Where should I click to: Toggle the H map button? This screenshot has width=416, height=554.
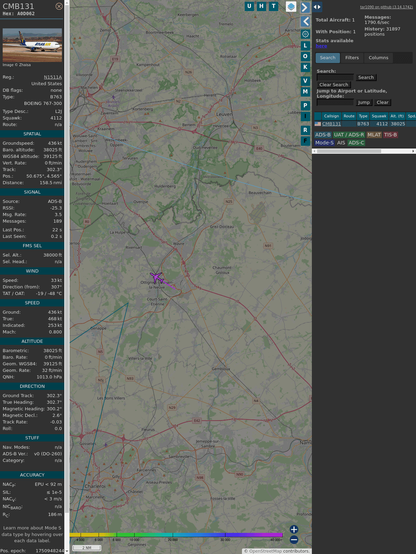[x=262, y=6]
